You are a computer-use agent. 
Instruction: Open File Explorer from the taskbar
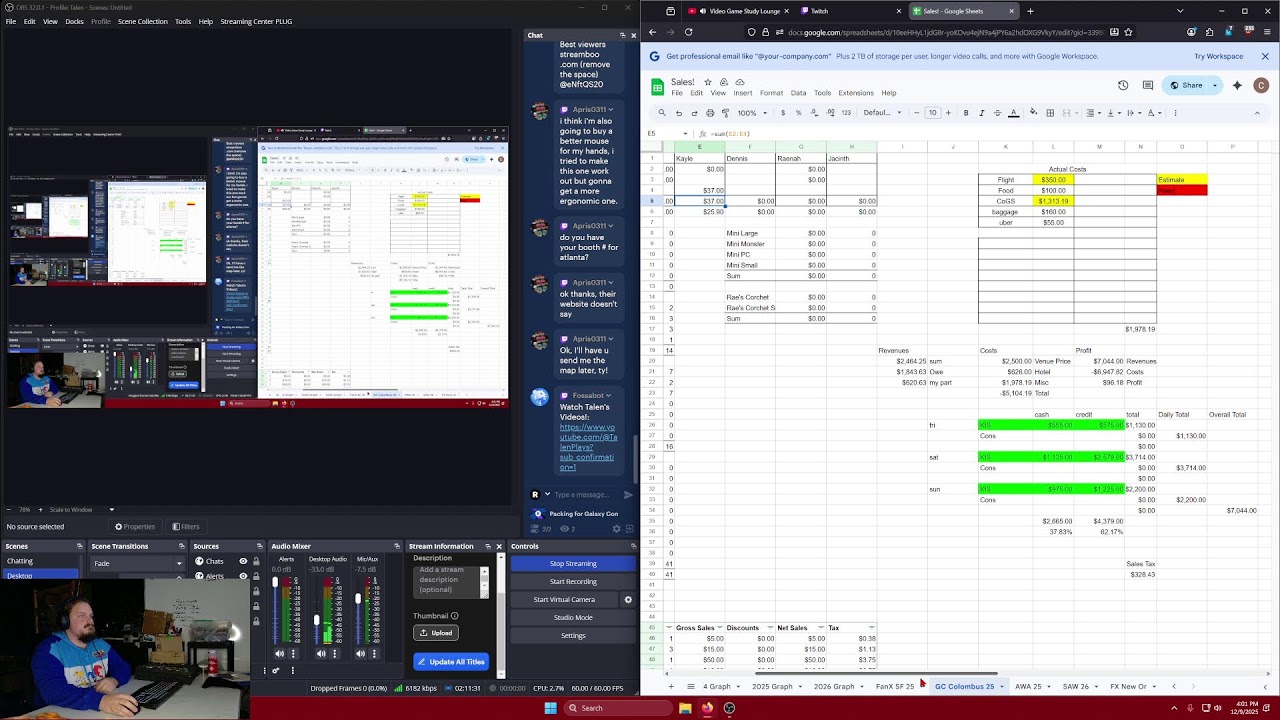(685, 708)
